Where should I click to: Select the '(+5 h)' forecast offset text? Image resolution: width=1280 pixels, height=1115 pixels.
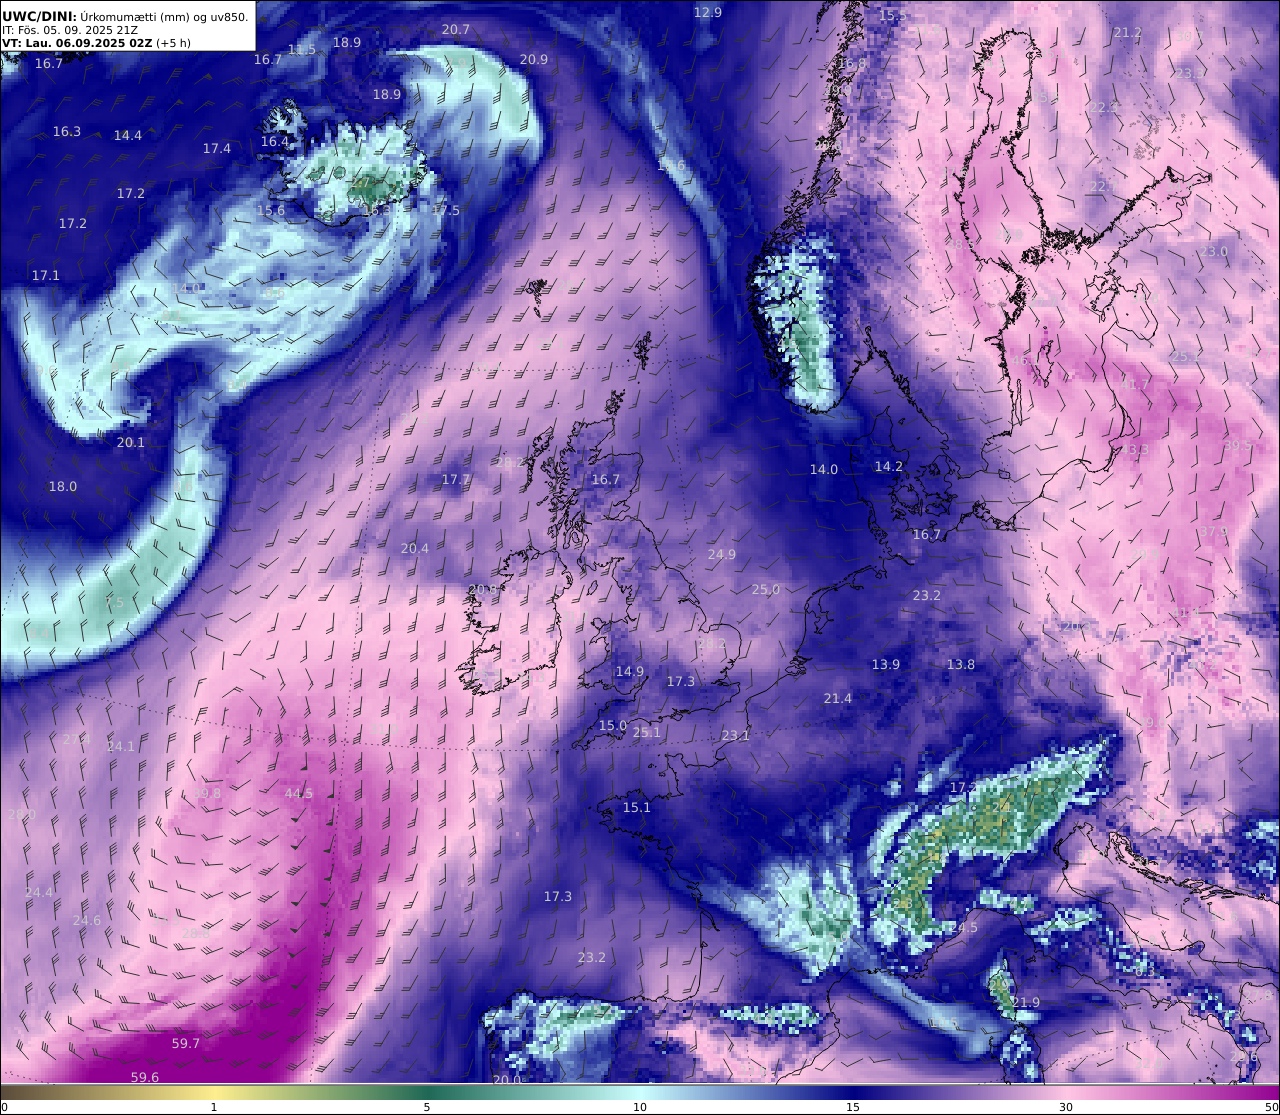[x=174, y=43]
